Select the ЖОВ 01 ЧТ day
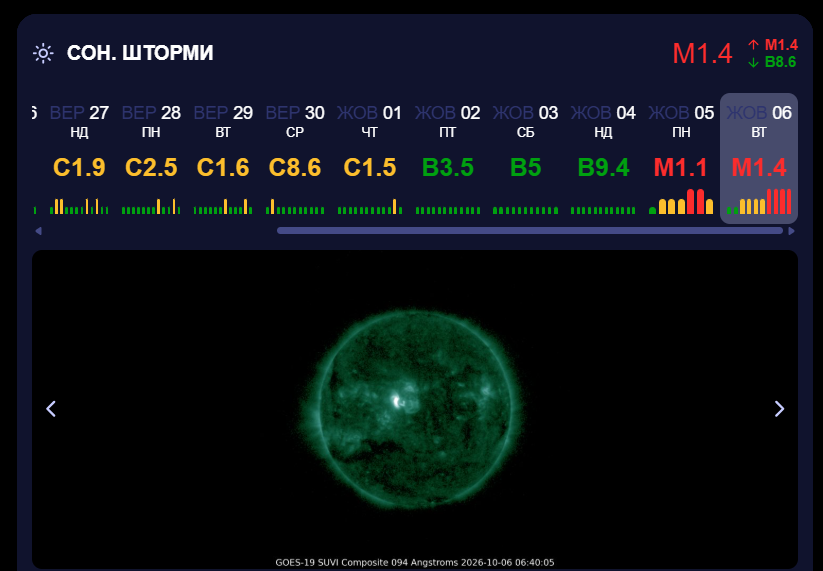The width and height of the screenshot is (823, 571). tap(370, 158)
